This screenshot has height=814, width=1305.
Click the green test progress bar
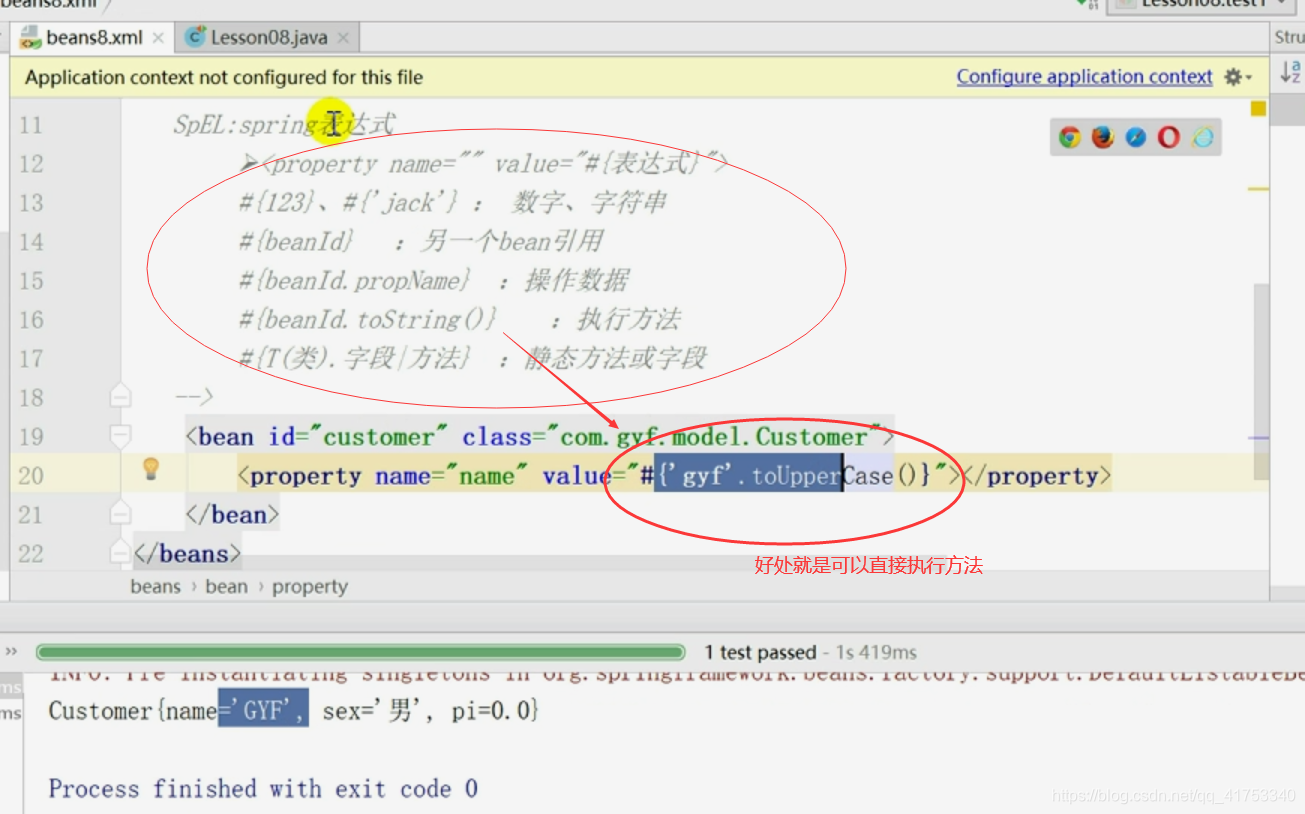360,652
